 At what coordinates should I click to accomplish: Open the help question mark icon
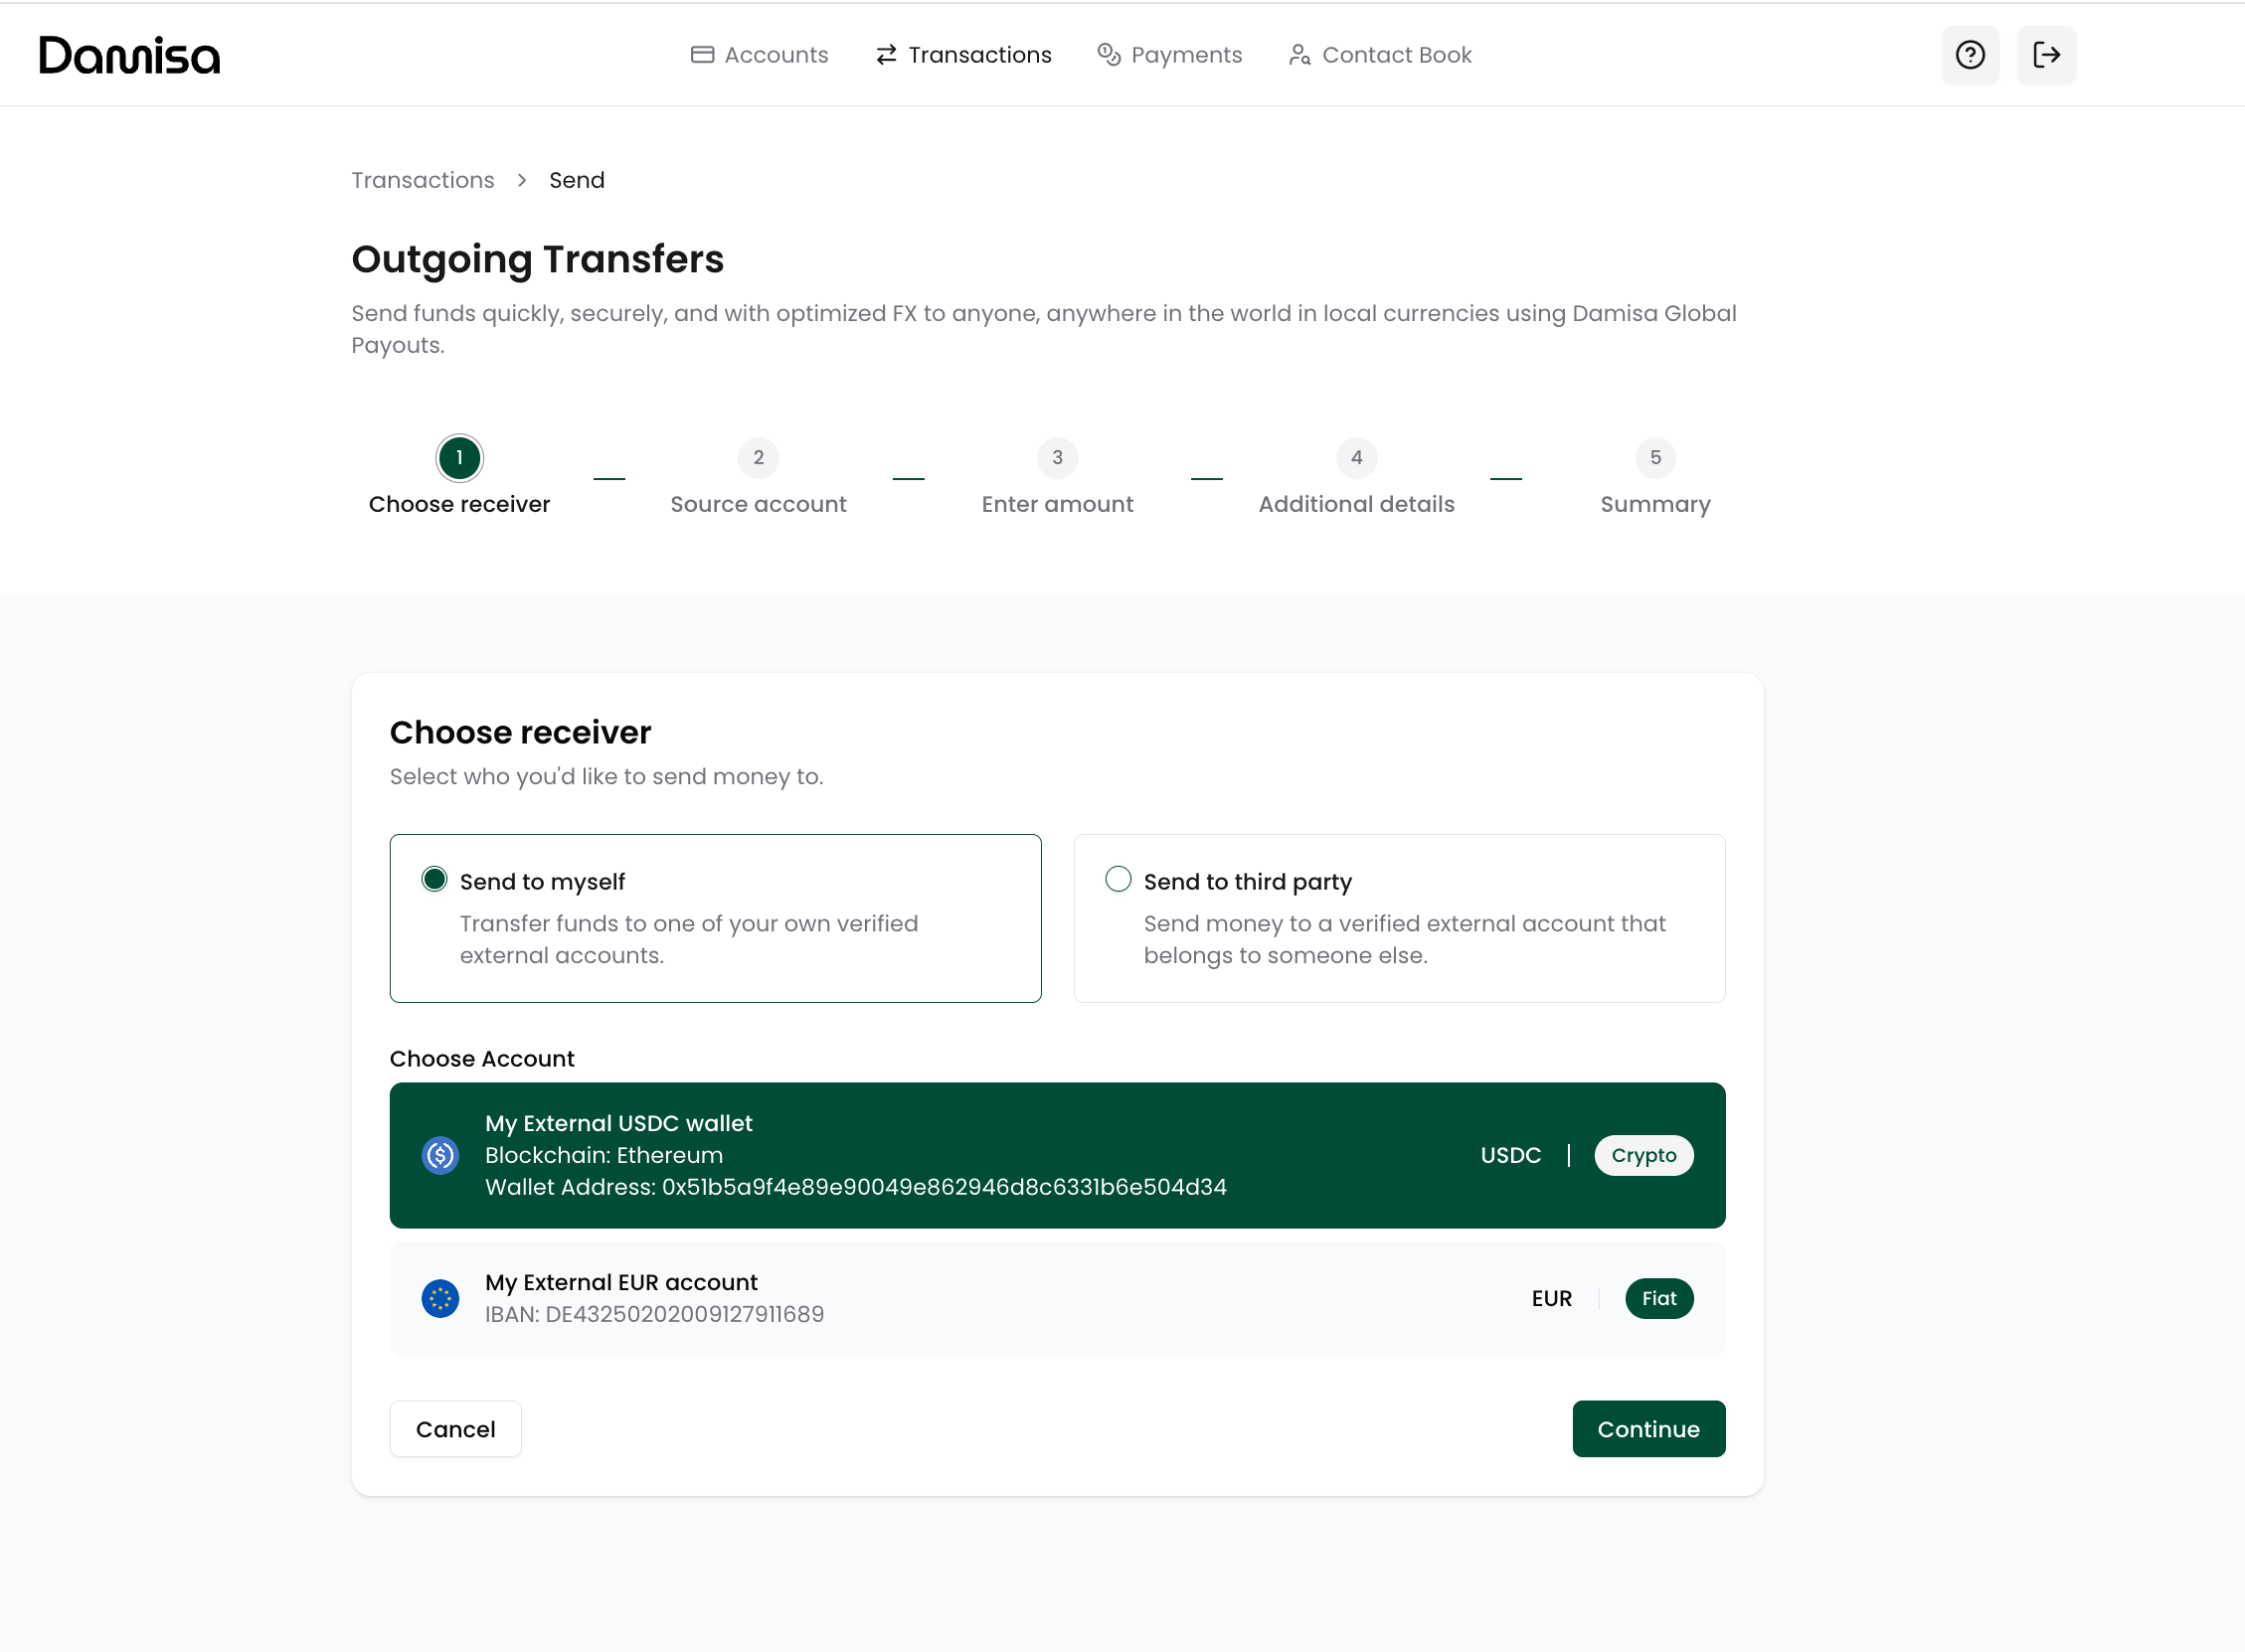tap(1969, 55)
